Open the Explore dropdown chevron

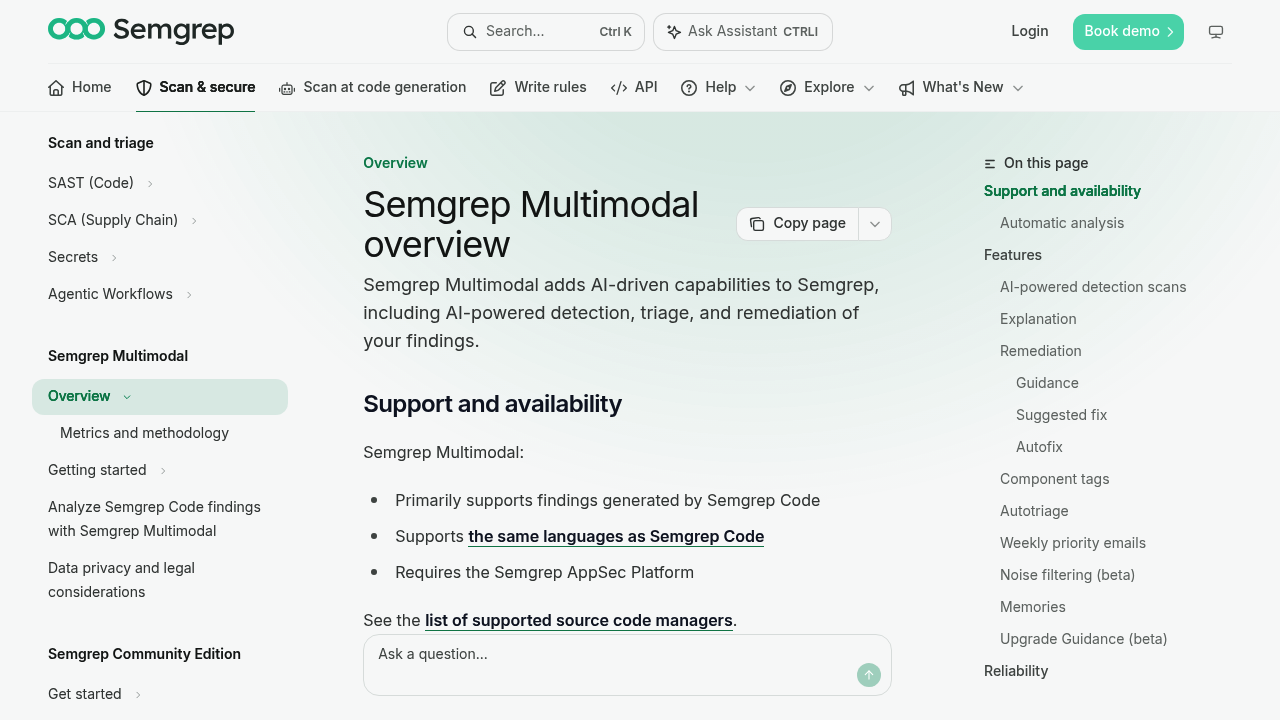tap(869, 88)
